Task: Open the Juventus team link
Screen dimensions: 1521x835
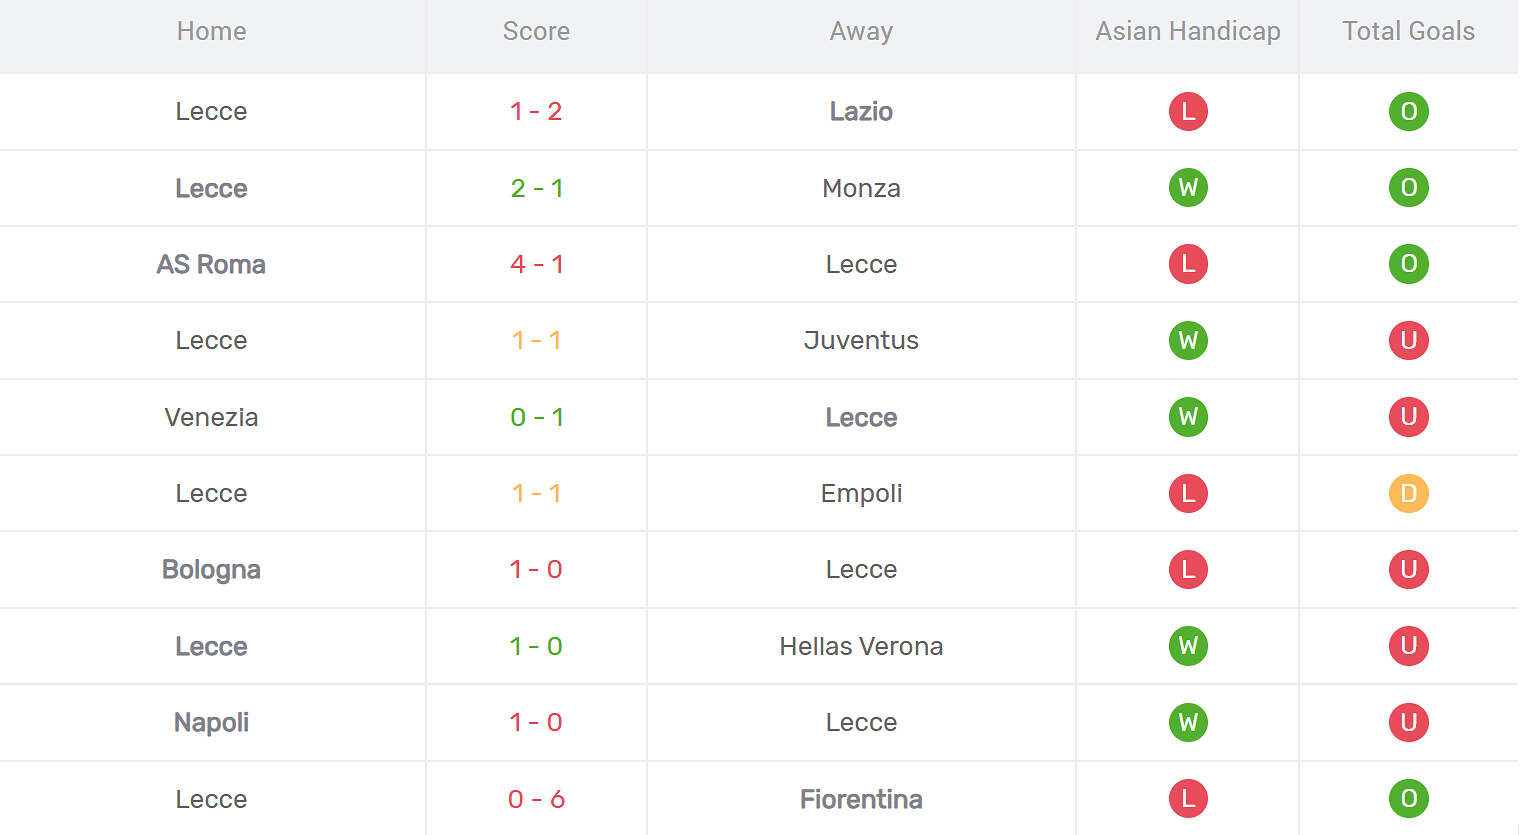Action: (x=861, y=340)
